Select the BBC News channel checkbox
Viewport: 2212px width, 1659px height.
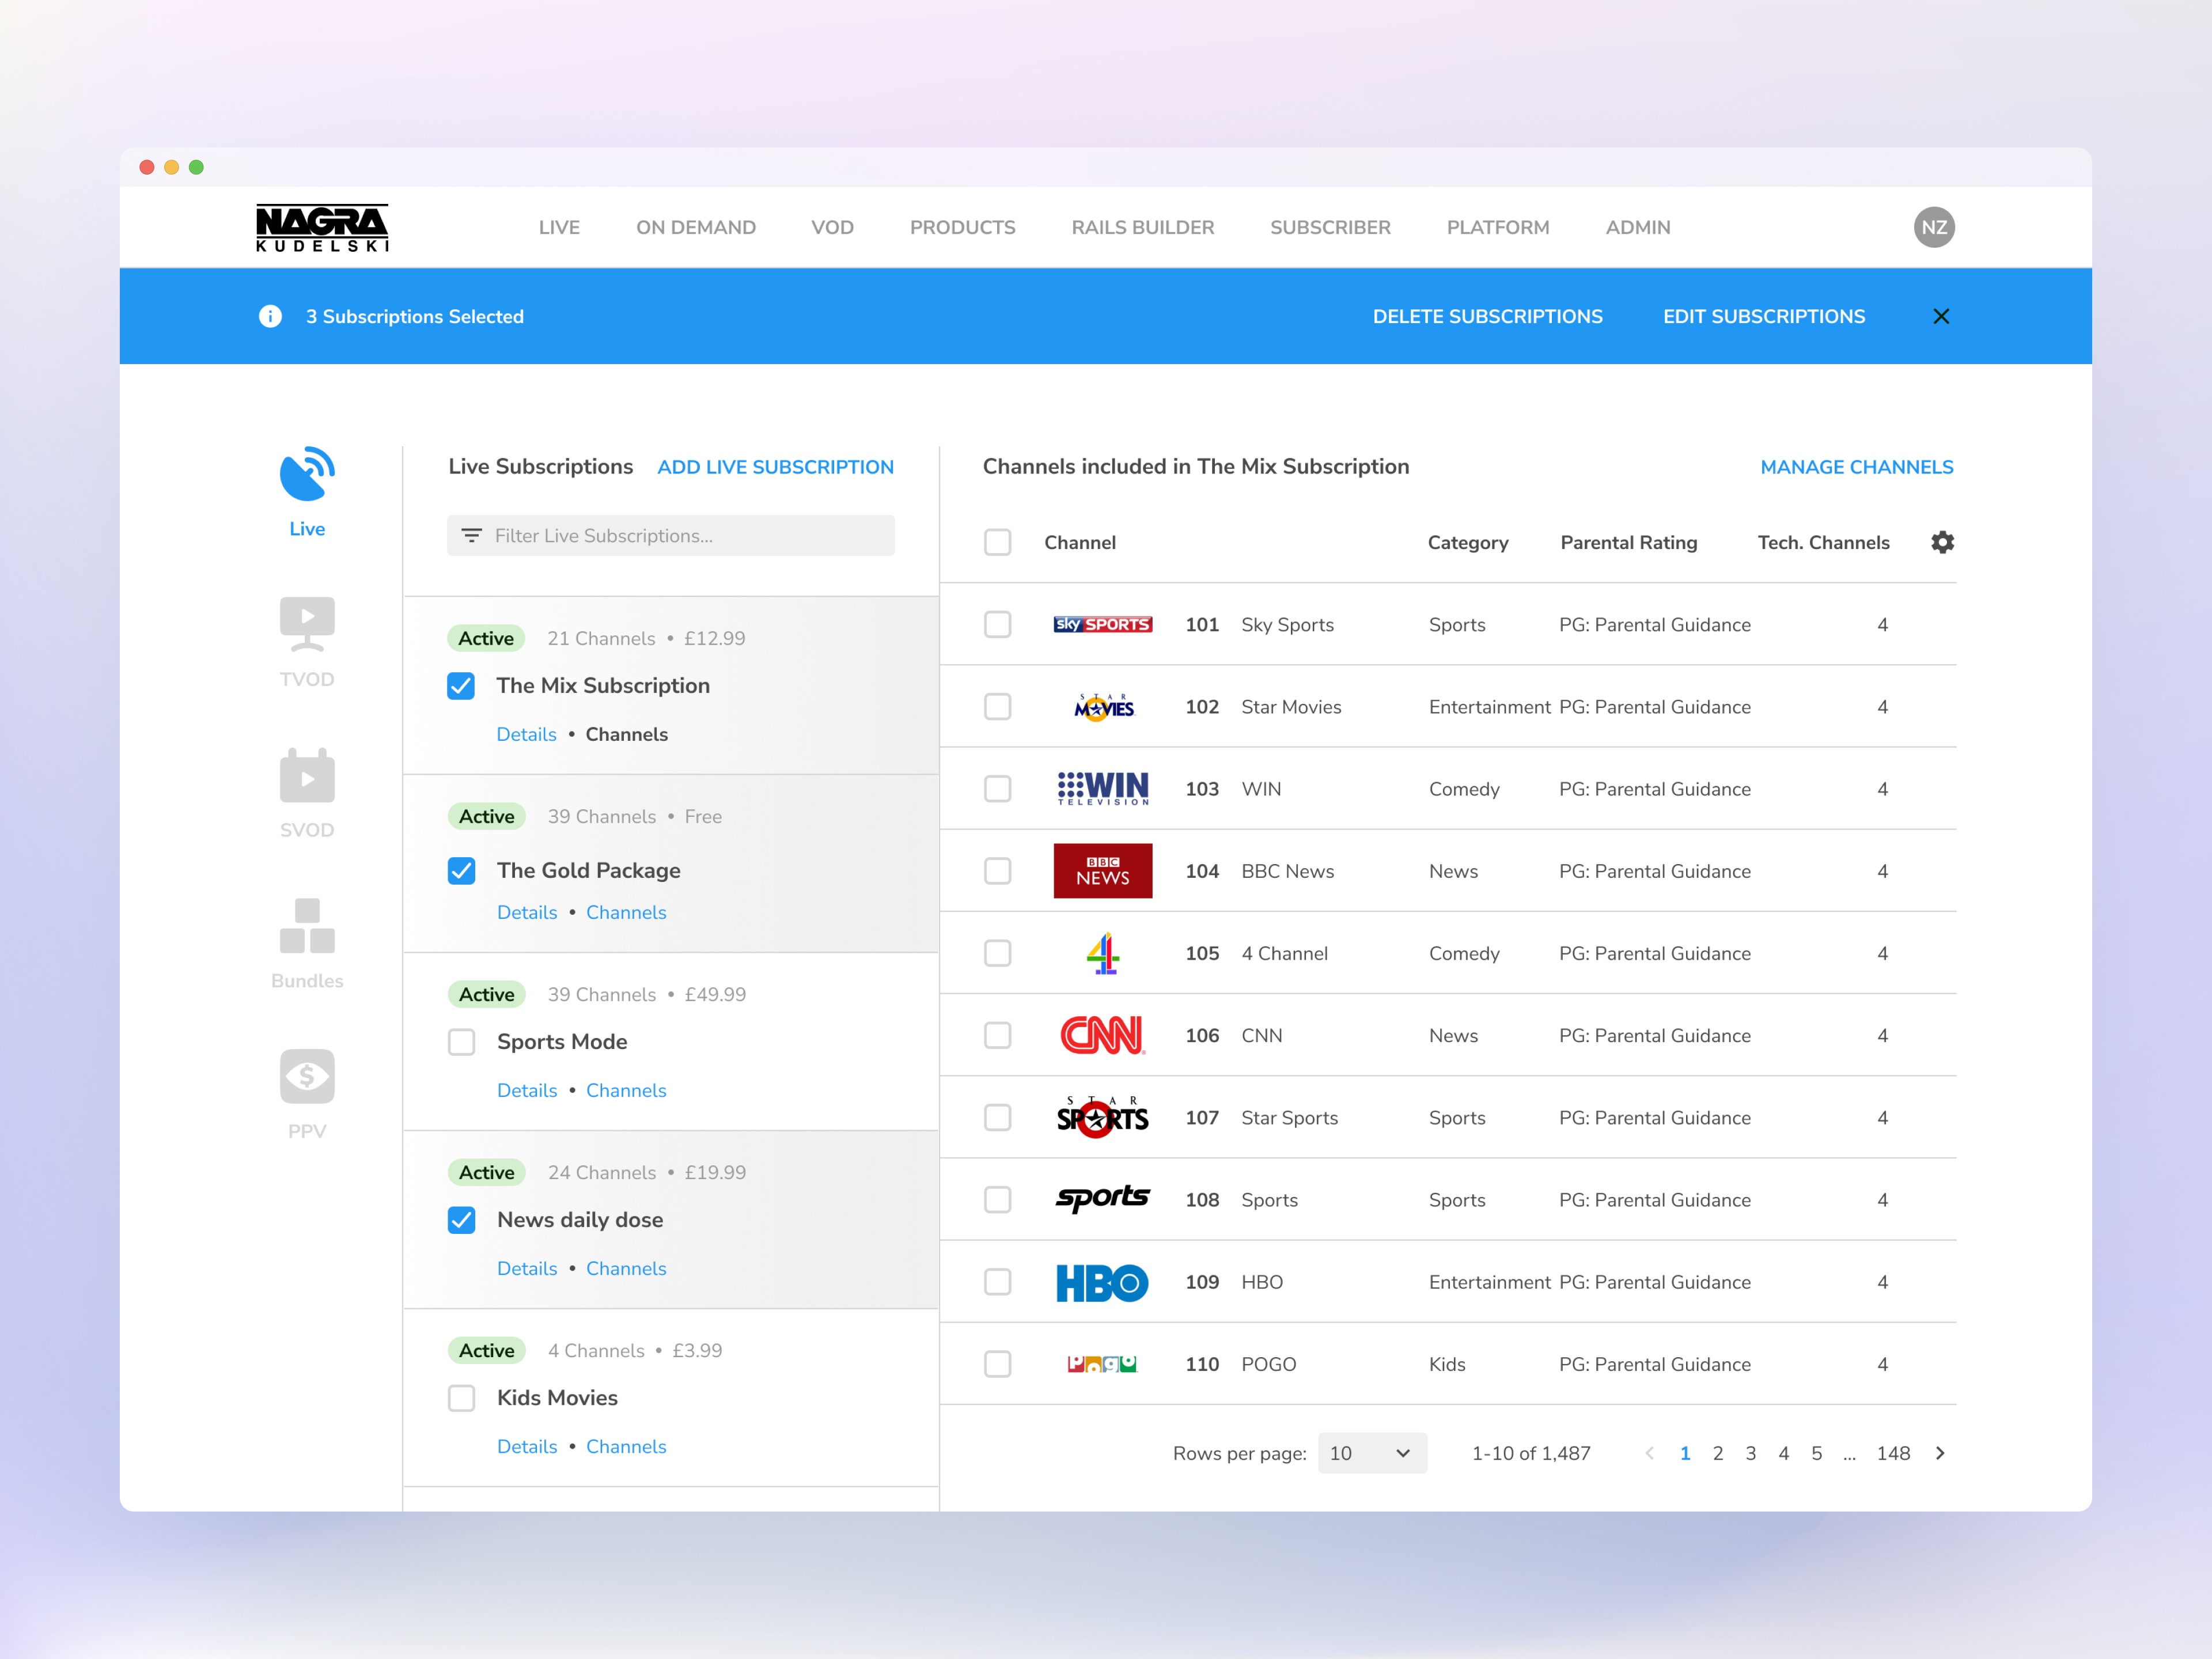point(997,871)
